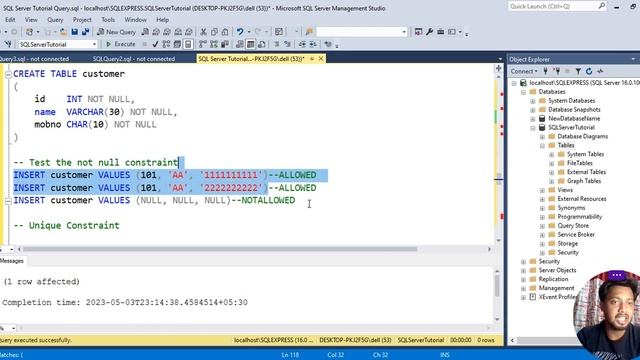Image resolution: width=640 pixels, height=360 pixels.
Task: Click the editor horizontal scrollbar thumb
Action: 220,249
